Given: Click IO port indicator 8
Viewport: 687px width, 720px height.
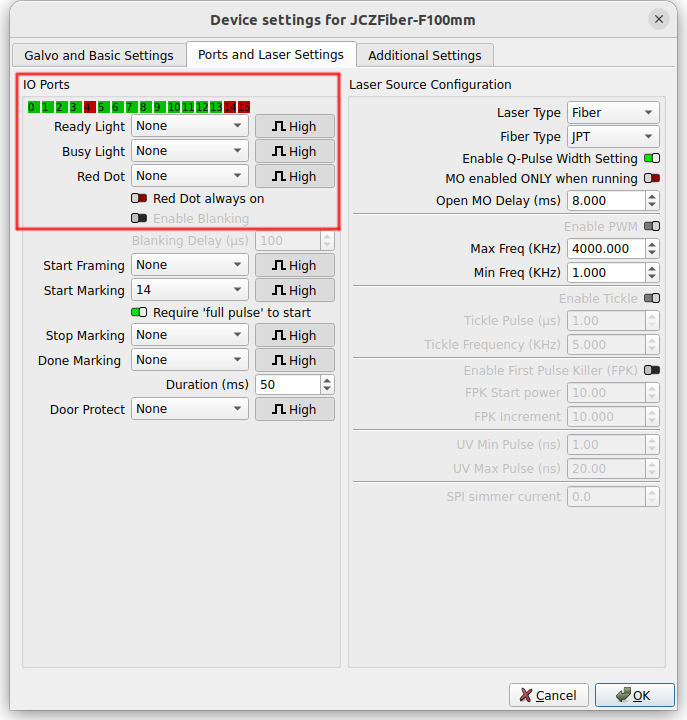Looking at the screenshot, I should [145, 107].
